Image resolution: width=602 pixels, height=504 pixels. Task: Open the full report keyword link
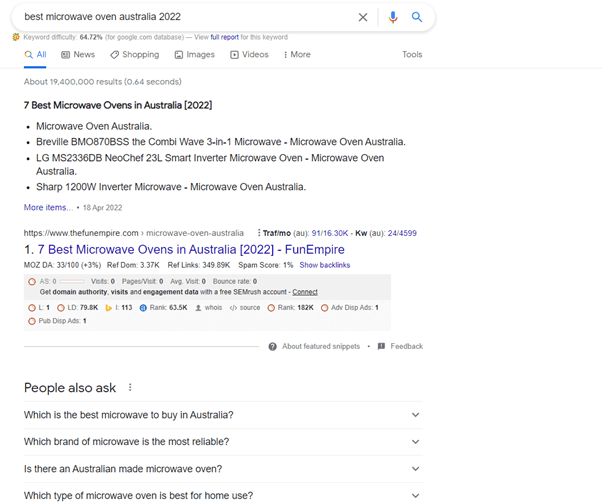(224, 37)
